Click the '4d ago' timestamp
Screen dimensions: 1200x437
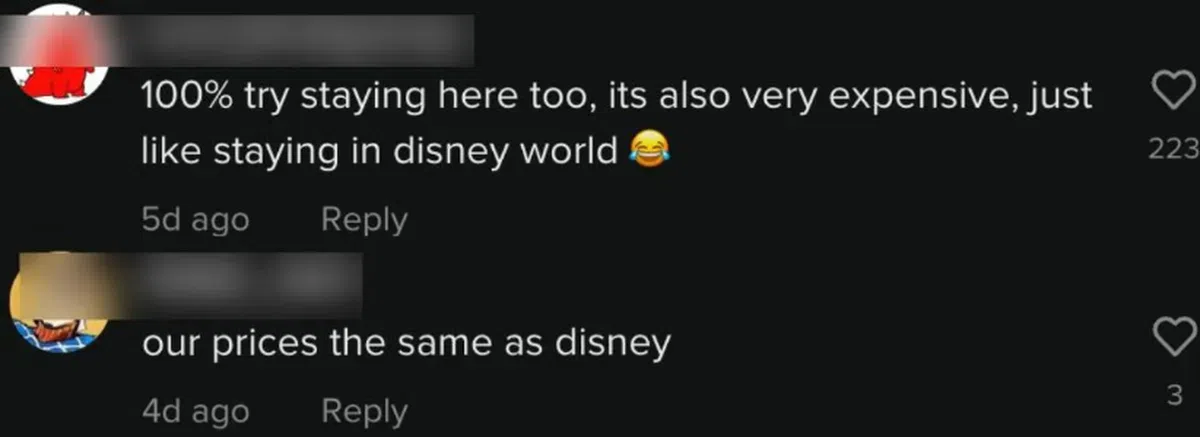(195, 410)
